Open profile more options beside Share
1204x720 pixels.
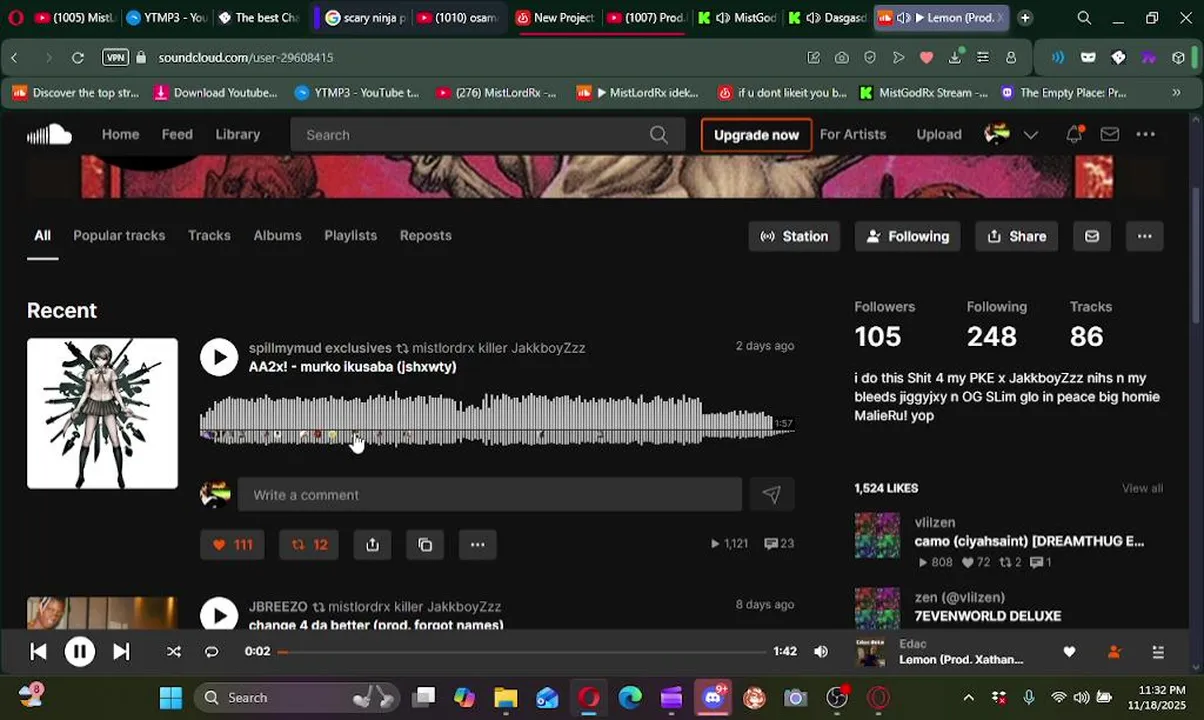[1144, 236]
